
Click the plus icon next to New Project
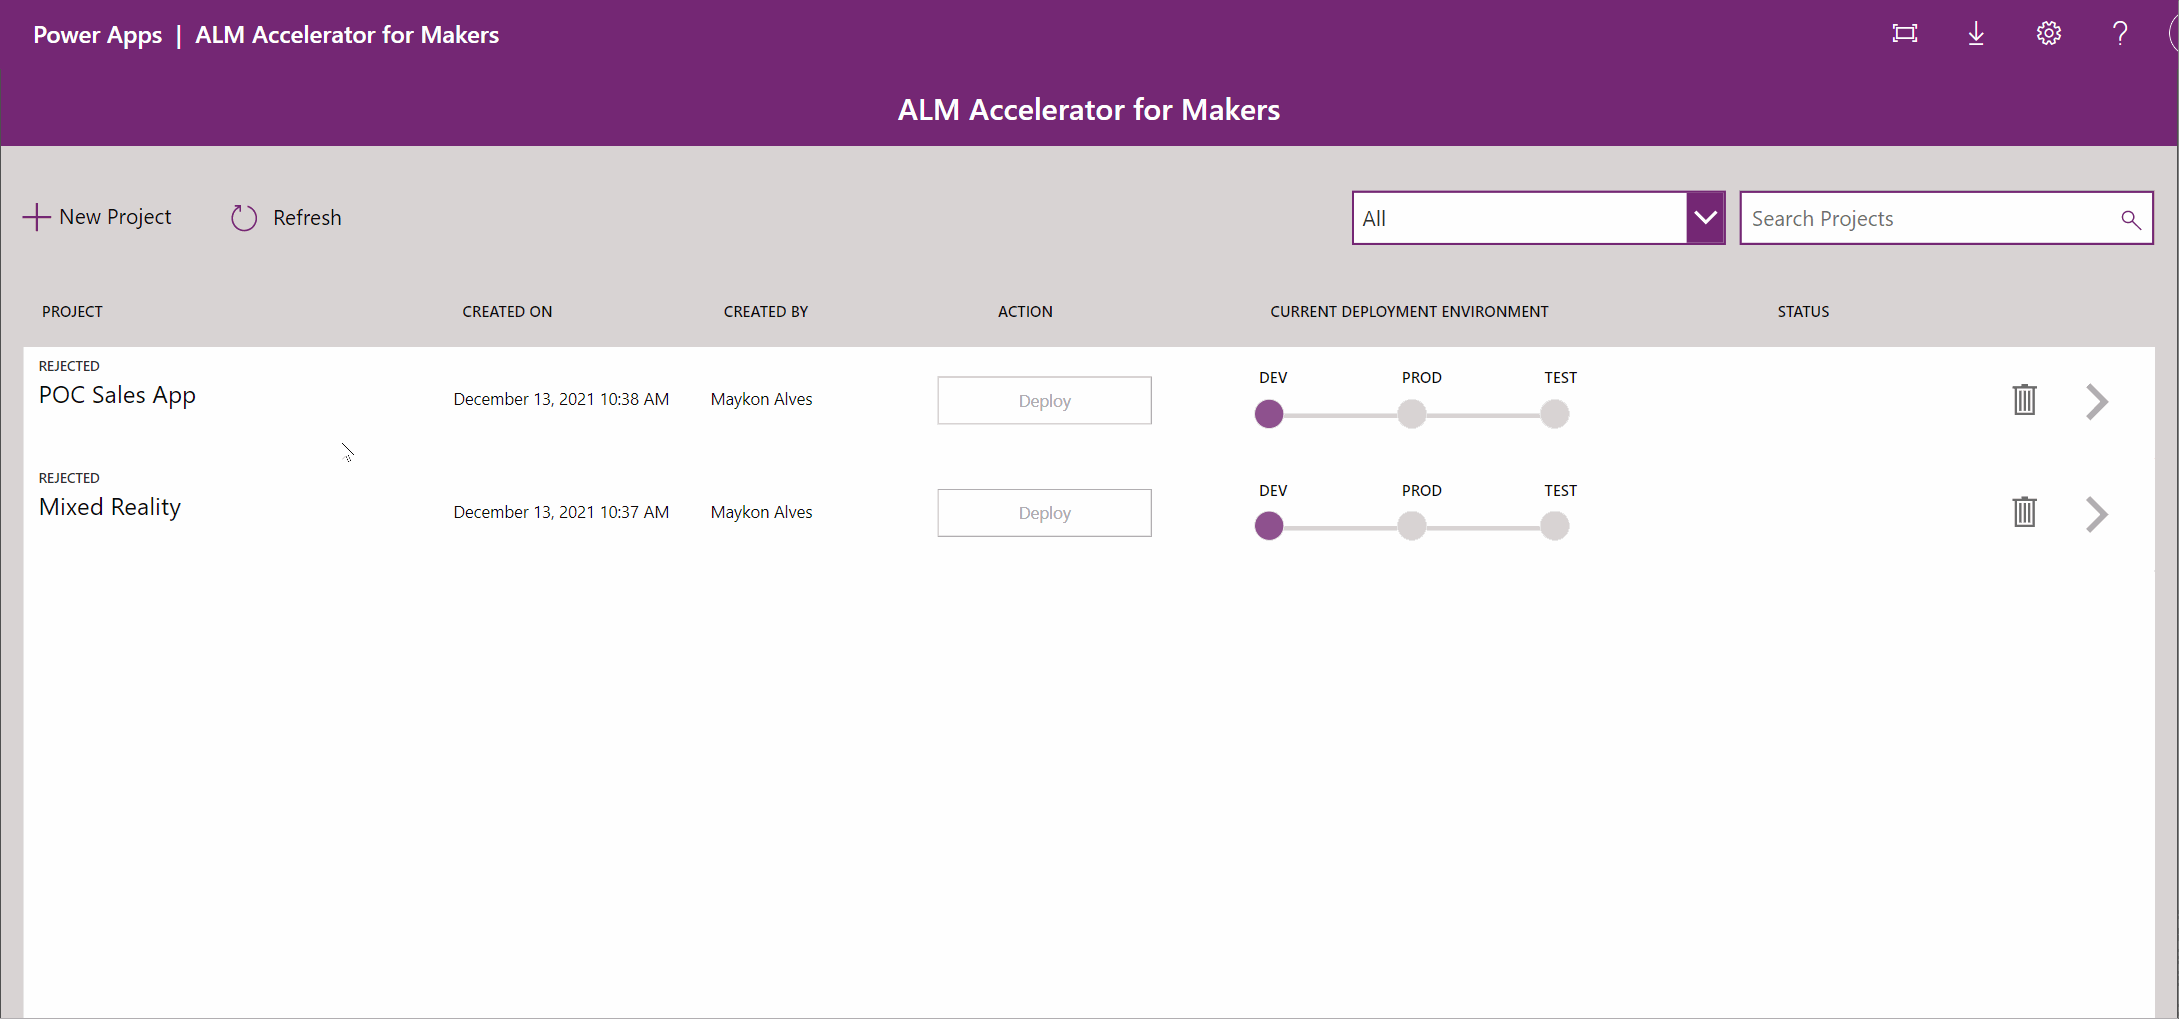pos(36,216)
